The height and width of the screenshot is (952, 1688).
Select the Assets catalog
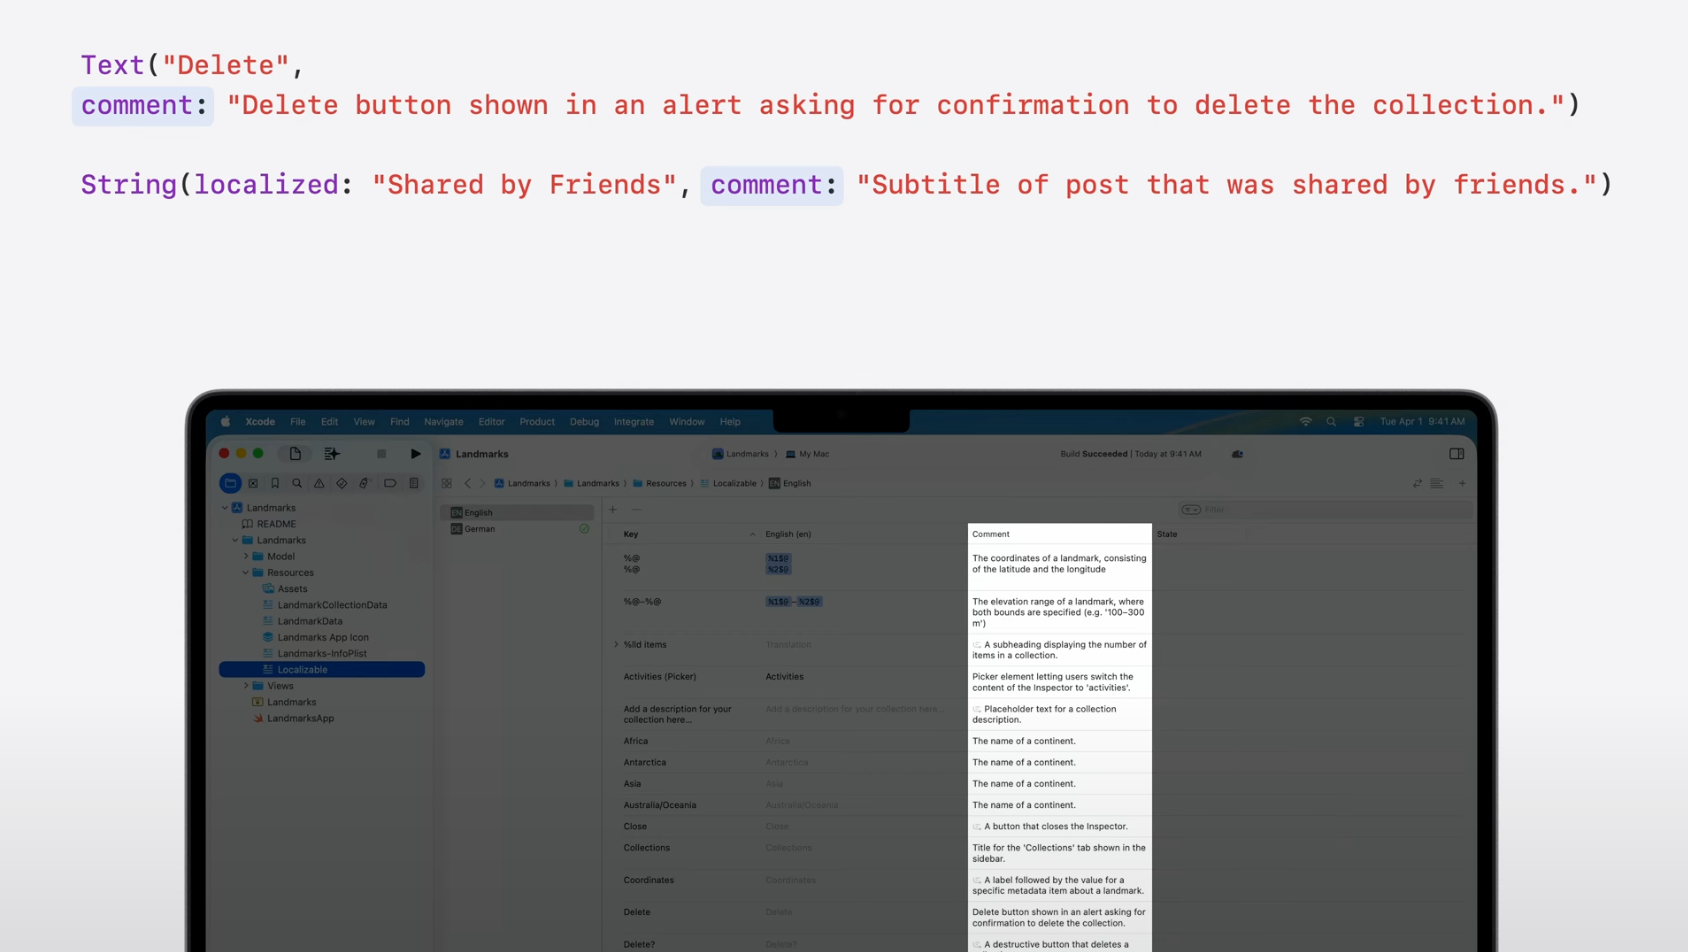(x=292, y=589)
